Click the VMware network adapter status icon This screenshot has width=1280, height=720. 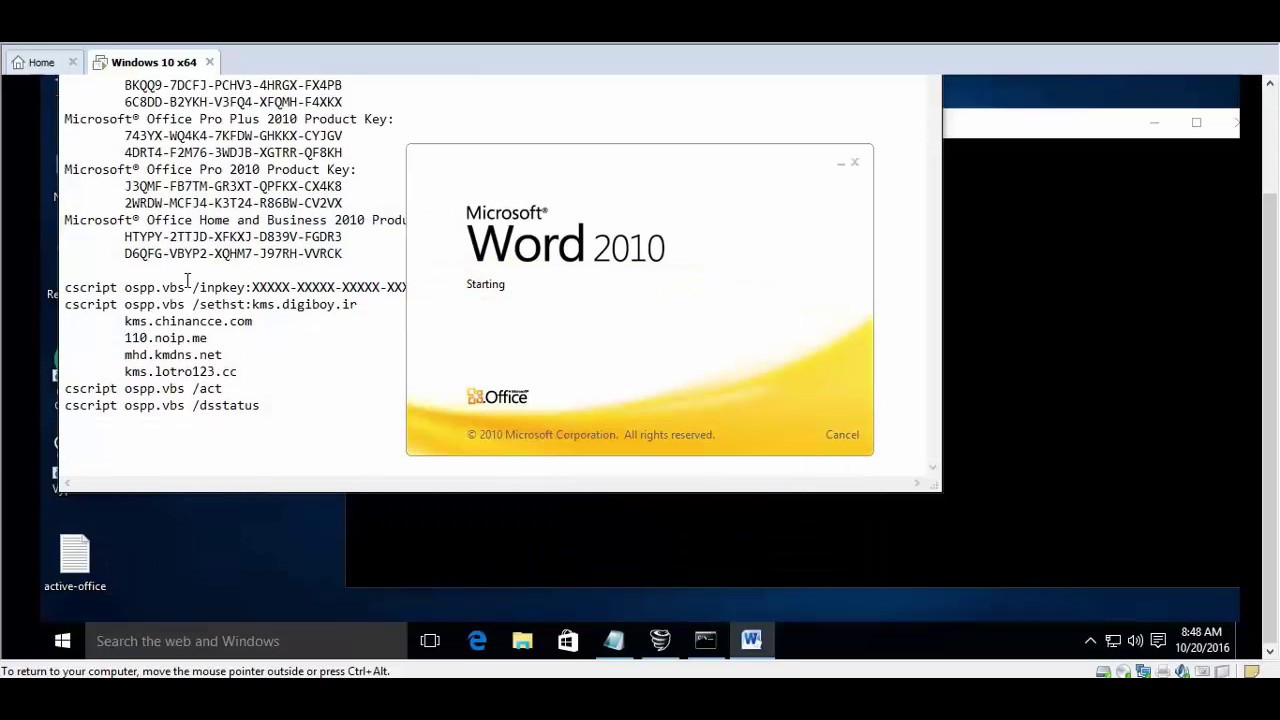click(1143, 672)
